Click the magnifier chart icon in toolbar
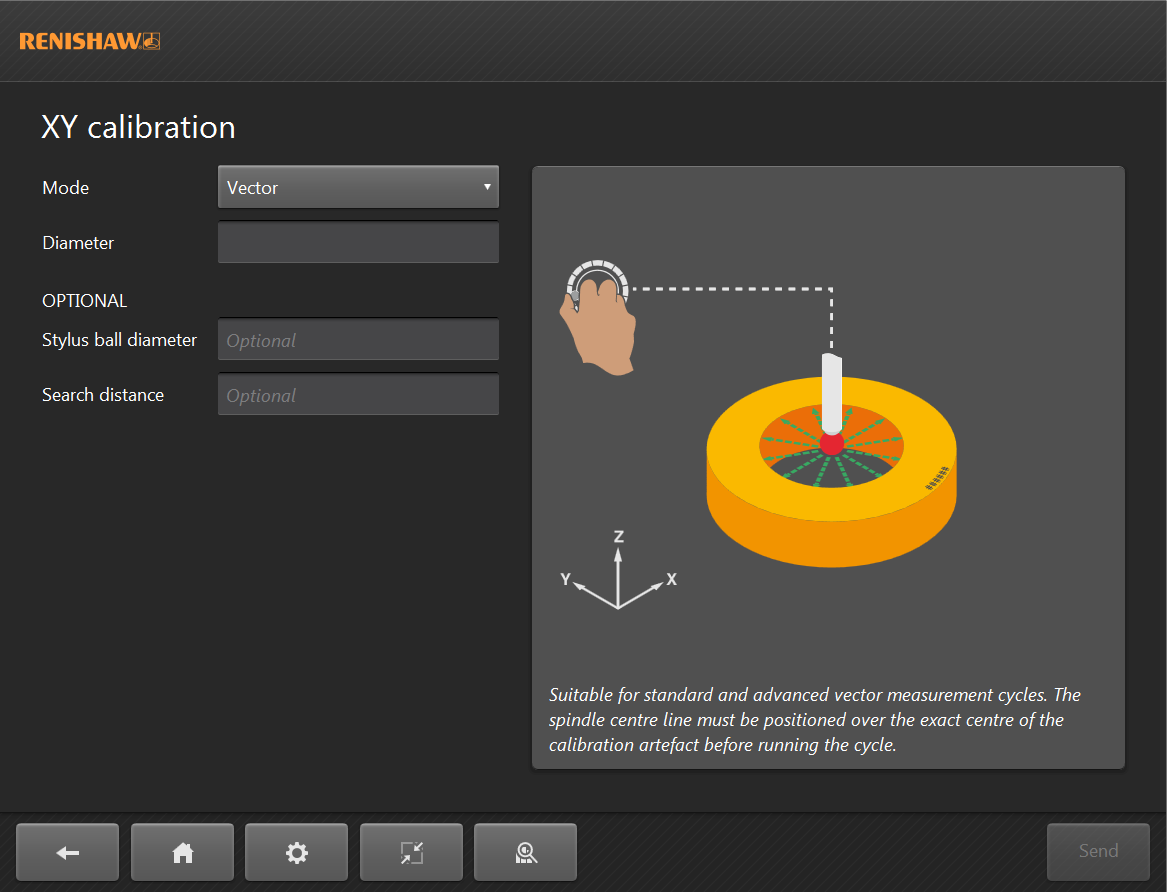The height and width of the screenshot is (892, 1167). (525, 852)
